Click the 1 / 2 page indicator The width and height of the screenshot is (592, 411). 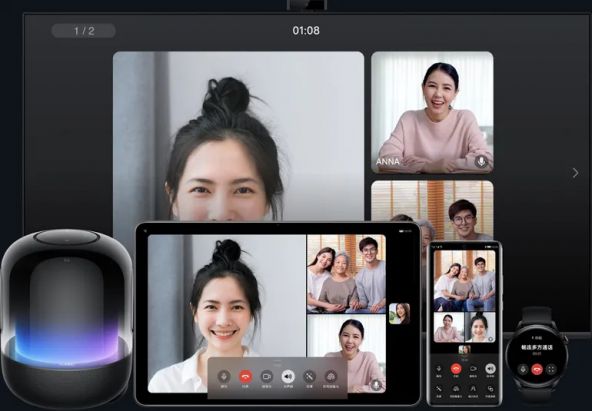pyautogui.click(x=83, y=31)
